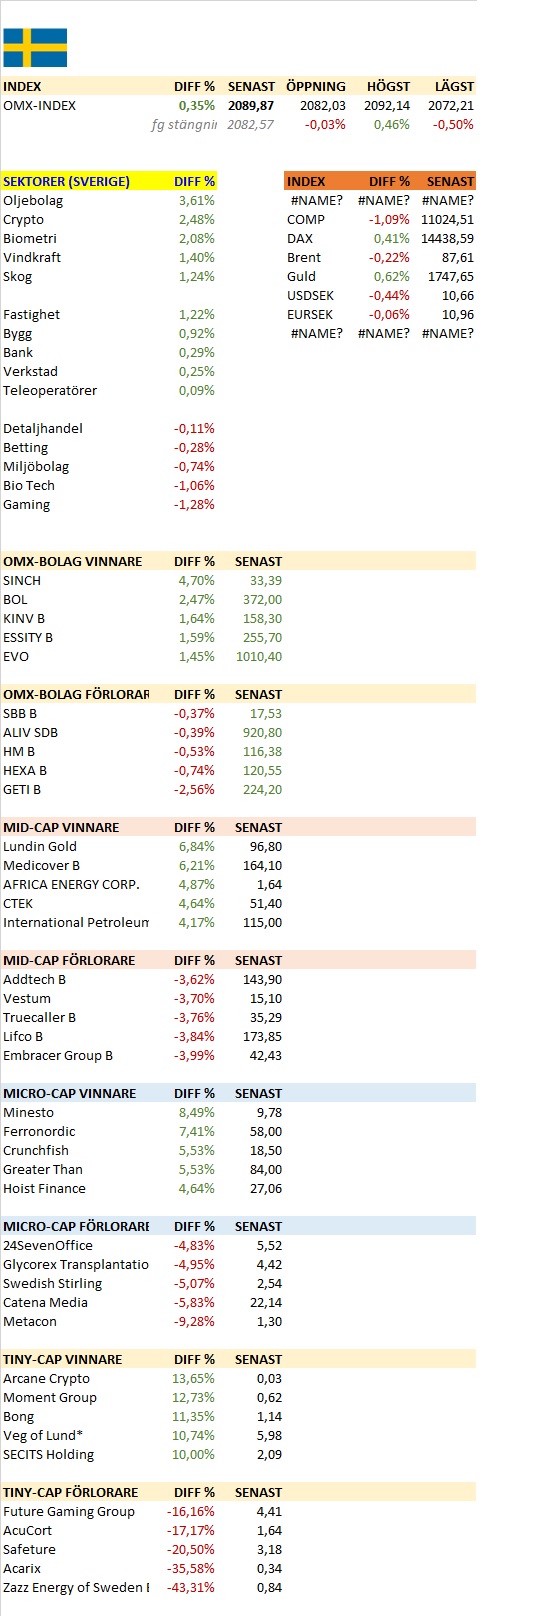Select the OMX-INDEX row label
The image size is (534, 1616).
(39, 105)
